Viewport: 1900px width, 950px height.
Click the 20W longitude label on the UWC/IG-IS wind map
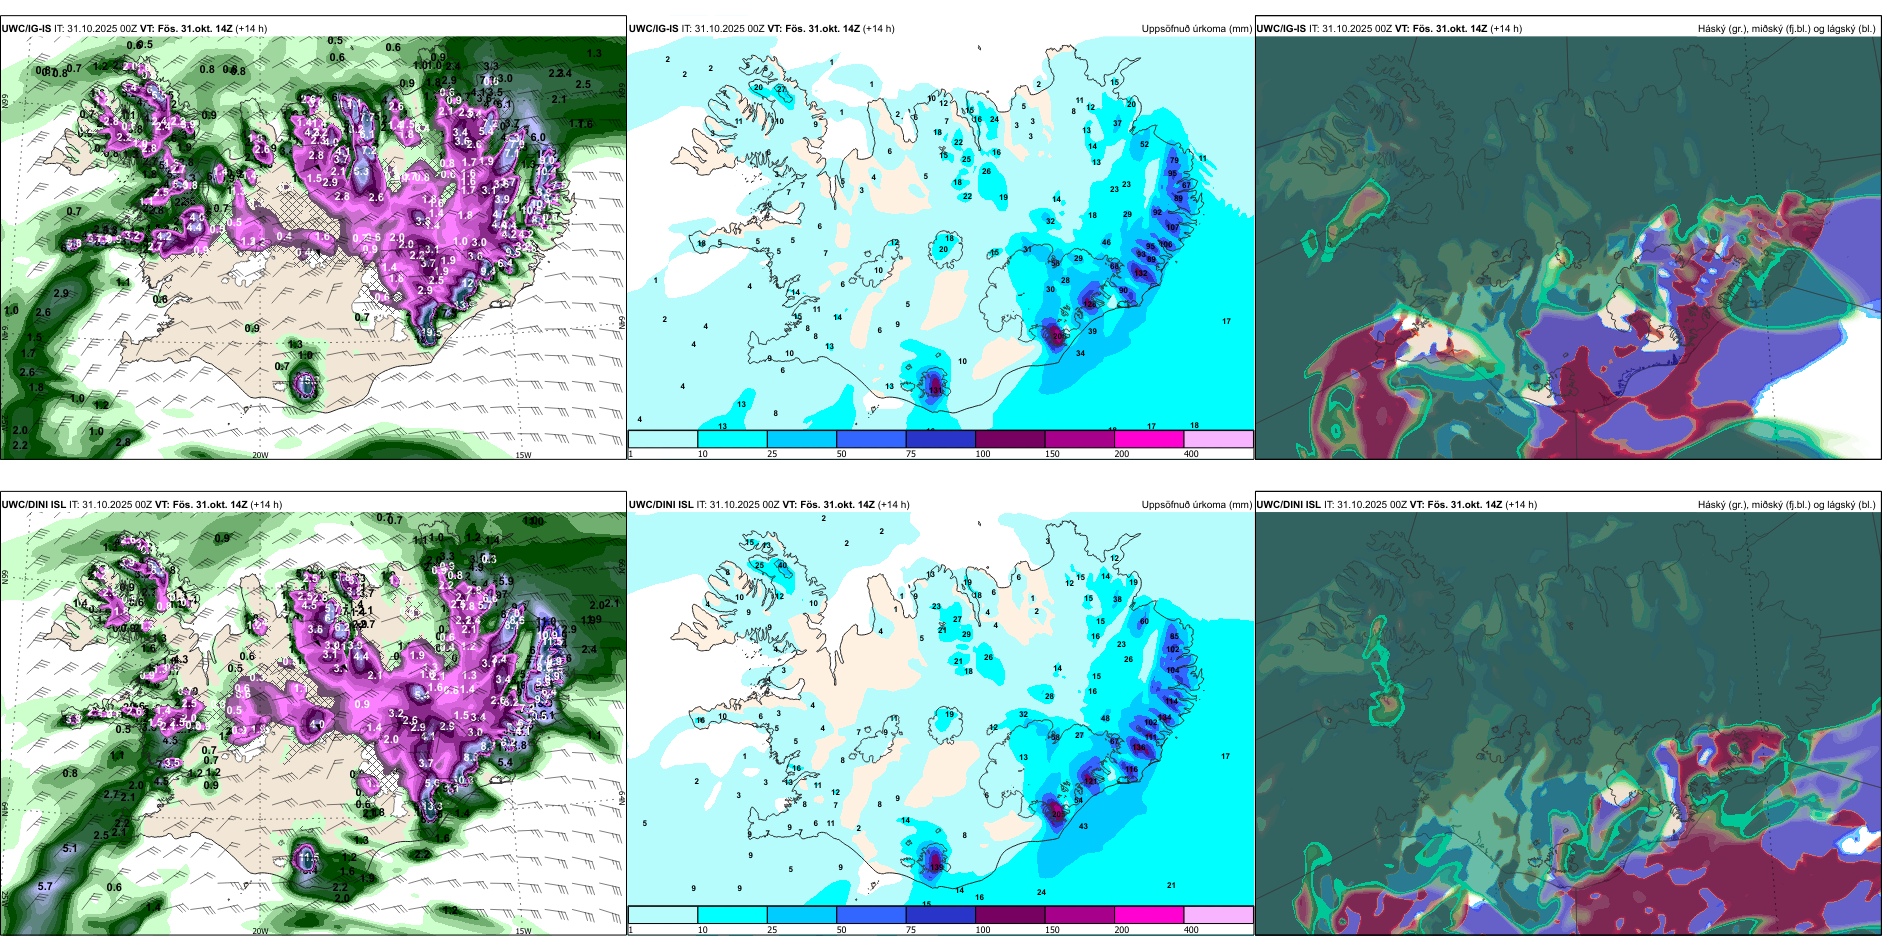(260, 455)
